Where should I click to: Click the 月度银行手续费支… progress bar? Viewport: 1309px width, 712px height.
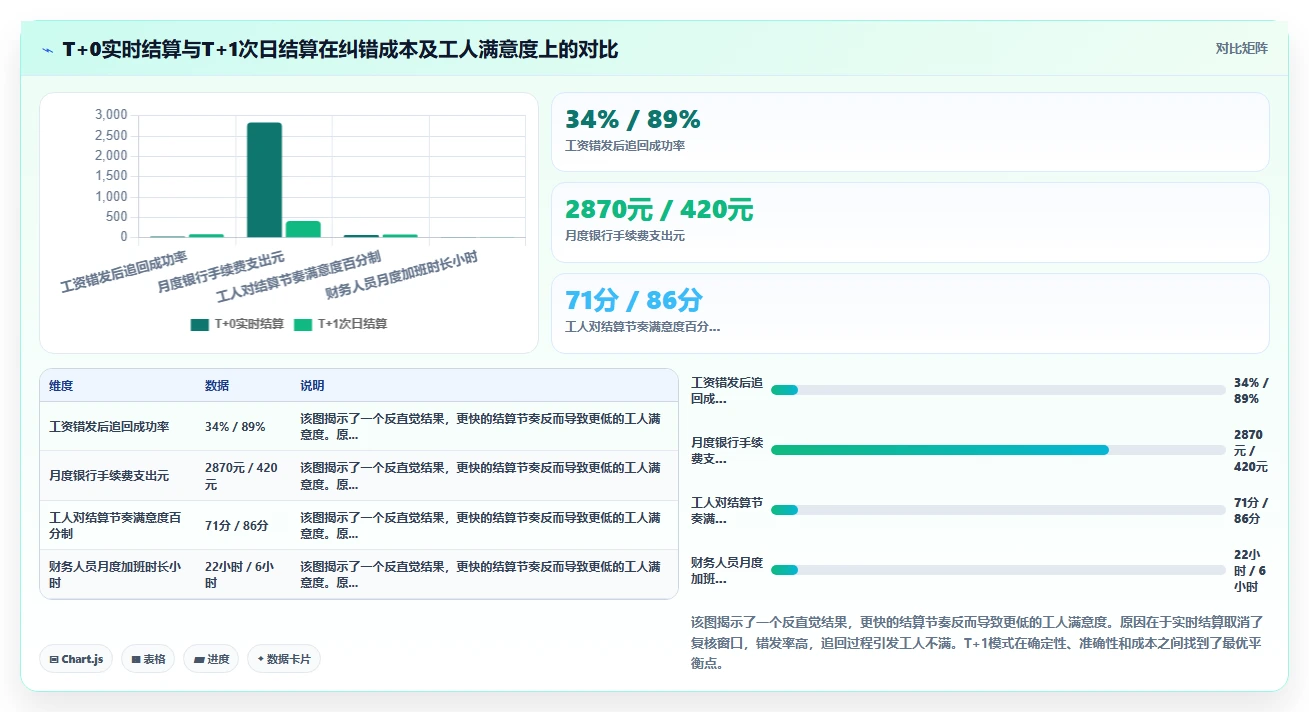(998, 450)
